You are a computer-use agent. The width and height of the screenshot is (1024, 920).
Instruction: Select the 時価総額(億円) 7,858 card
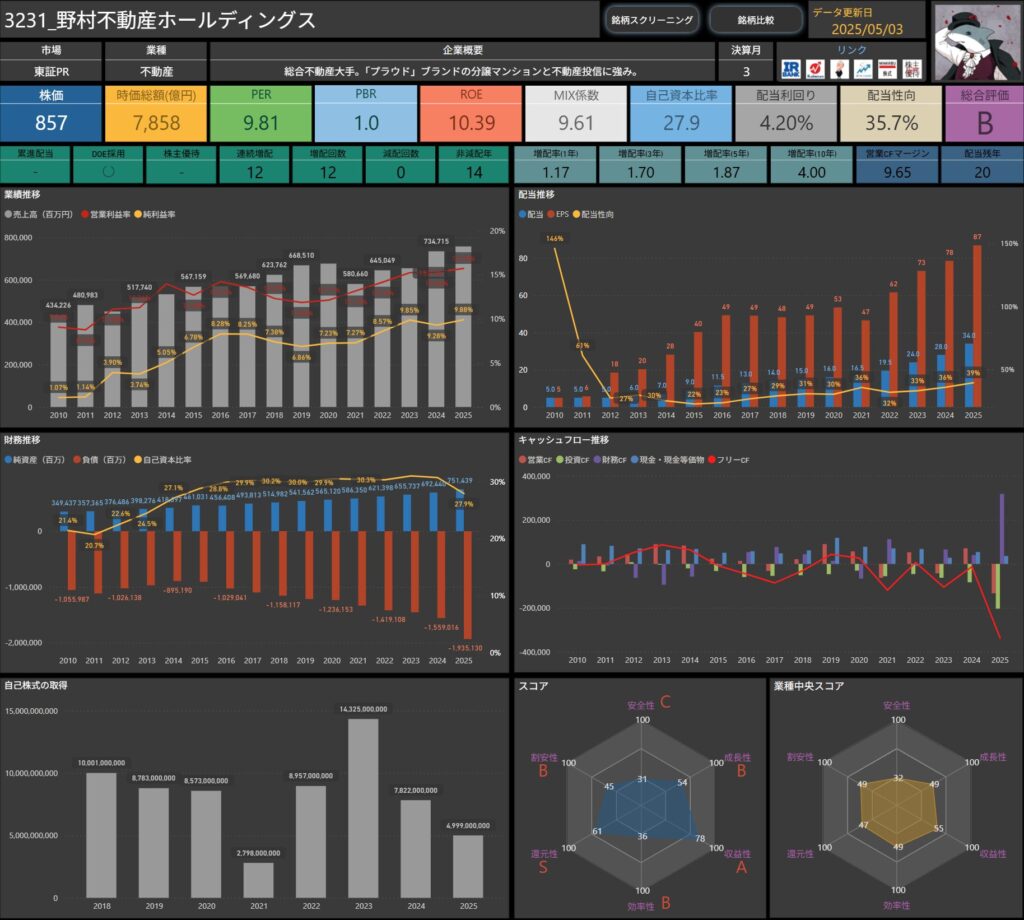pos(156,114)
